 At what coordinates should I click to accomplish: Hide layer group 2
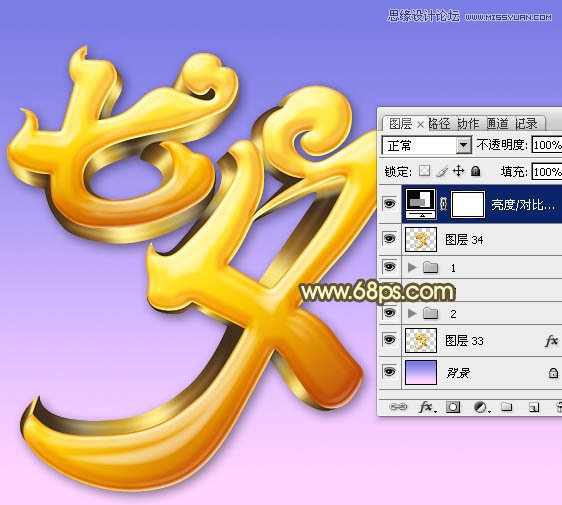[x=390, y=313]
